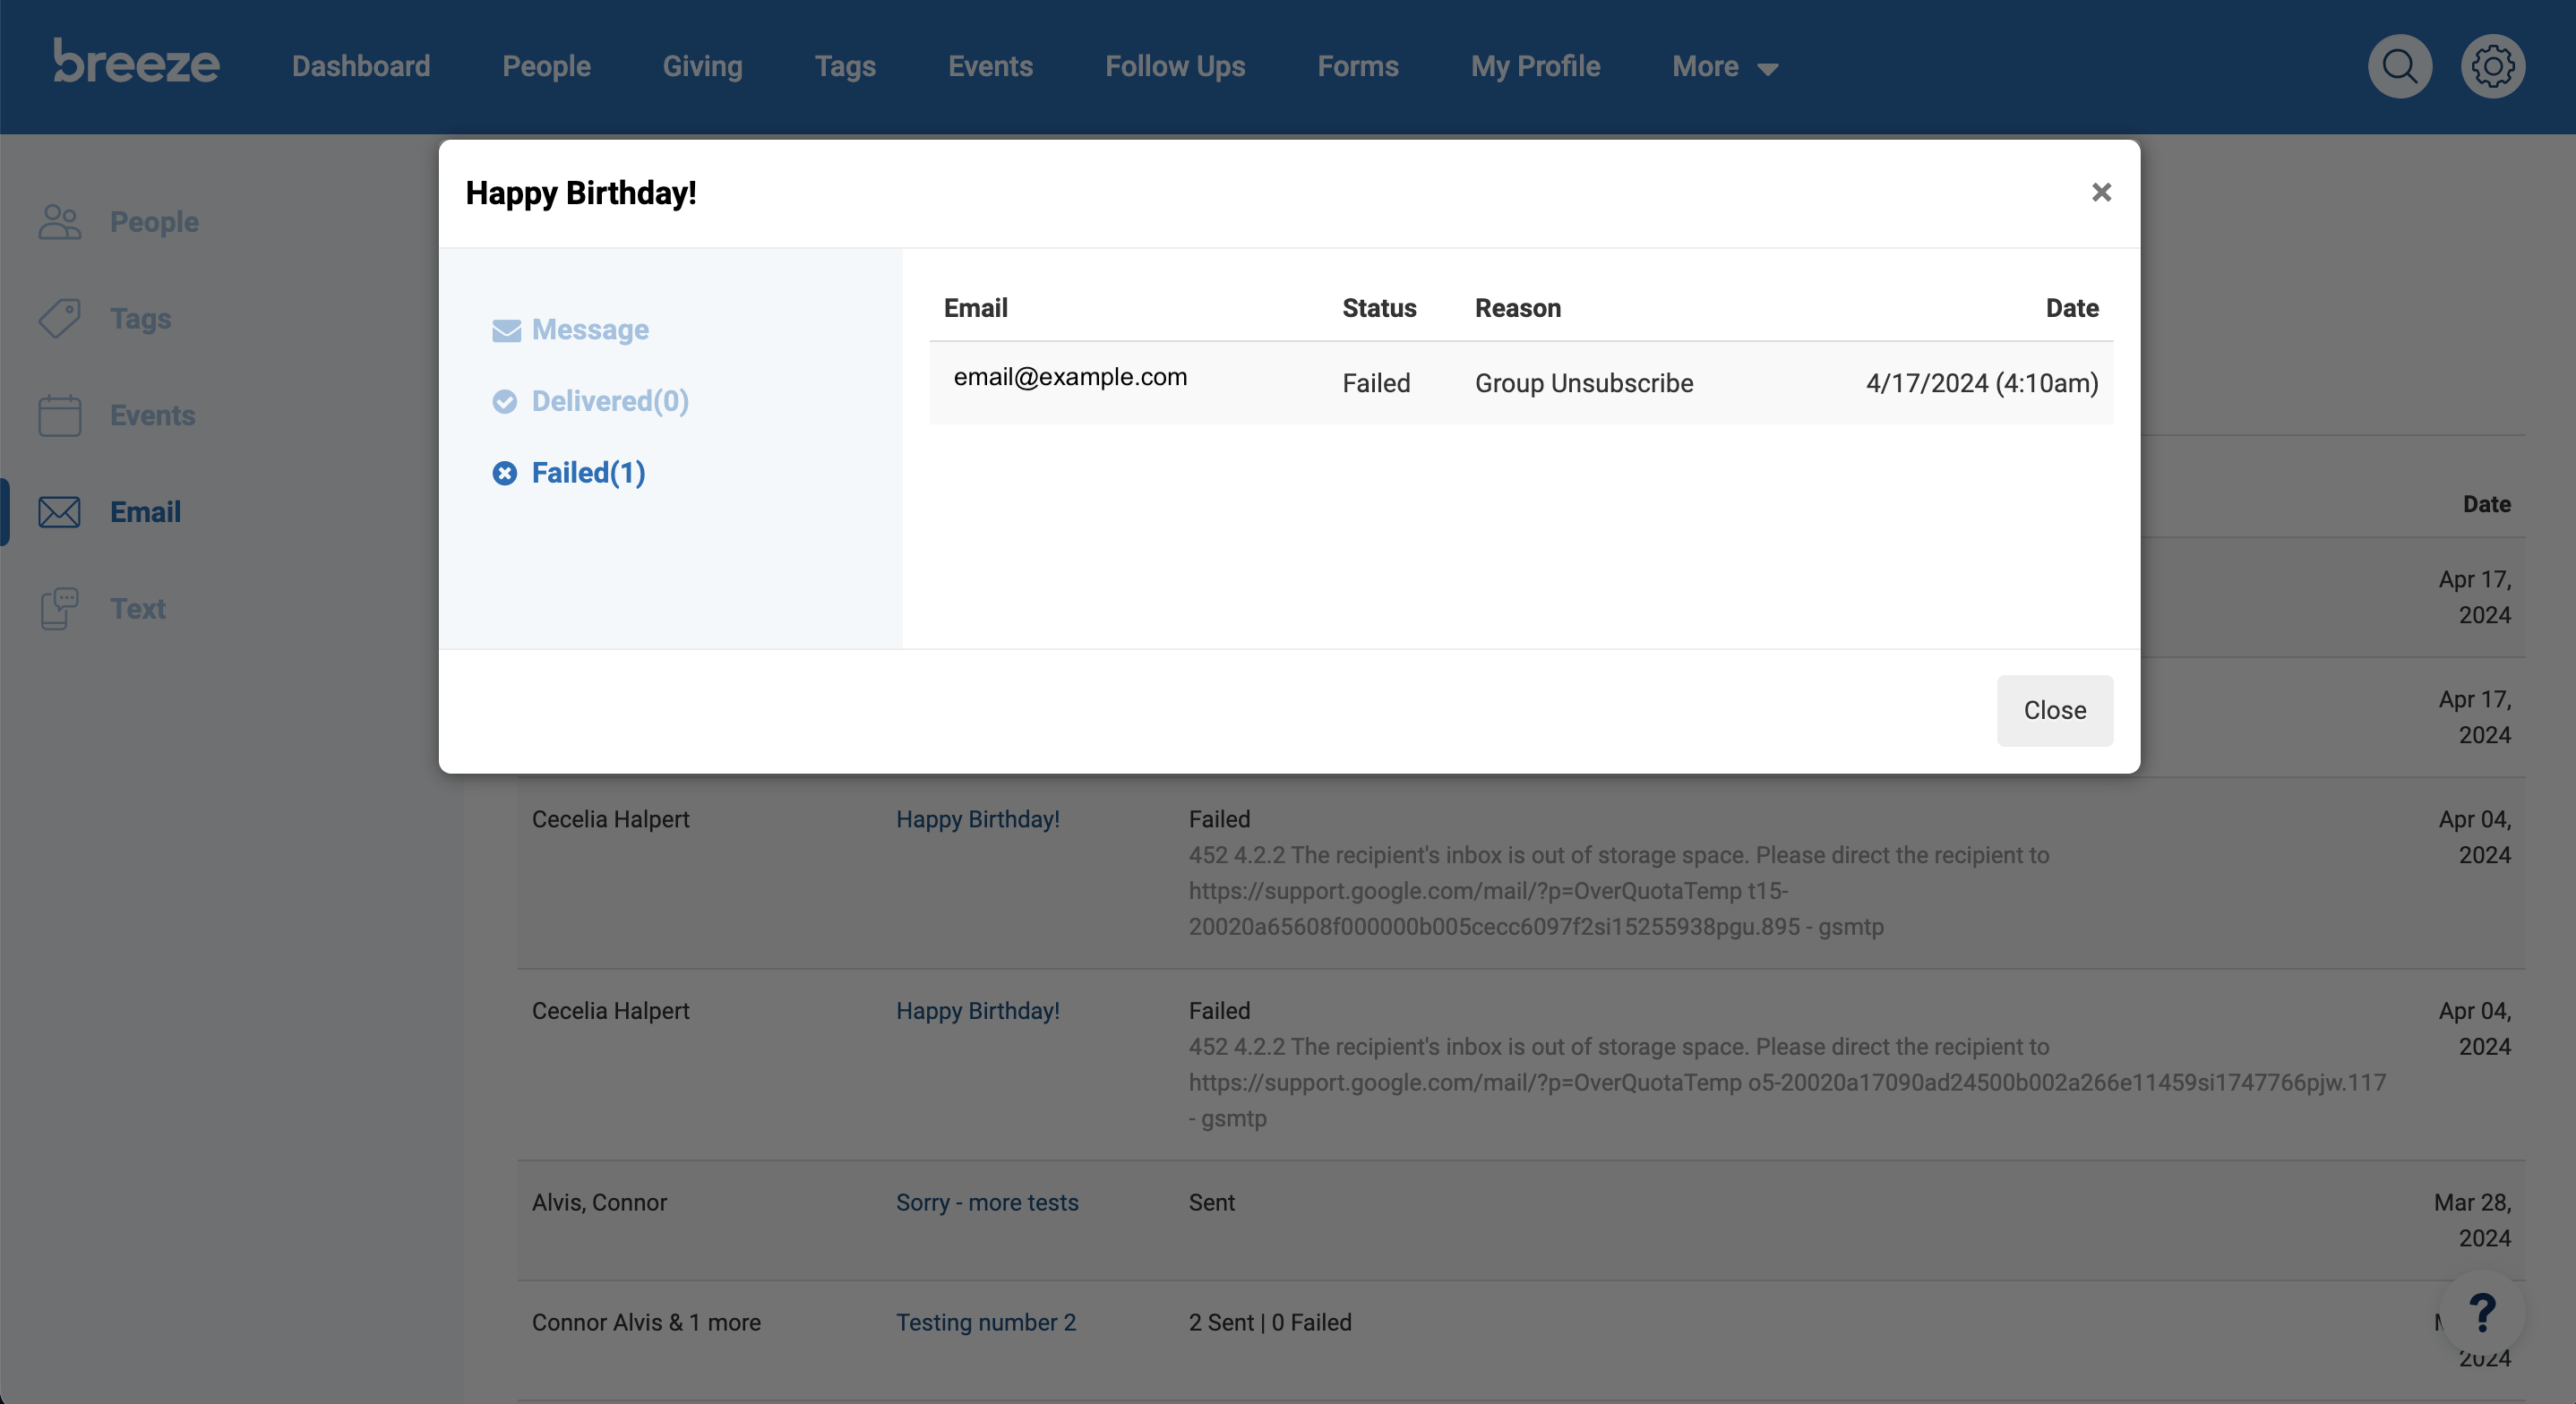Click the Close button

[x=2055, y=710]
